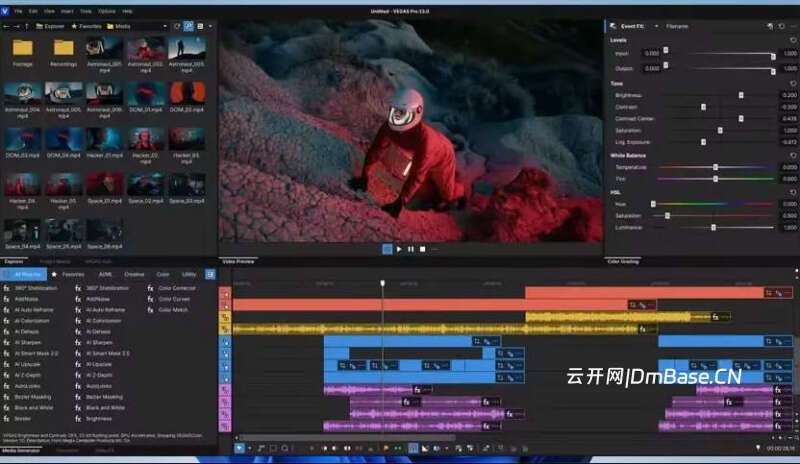Open the Options menu

(x=107, y=11)
